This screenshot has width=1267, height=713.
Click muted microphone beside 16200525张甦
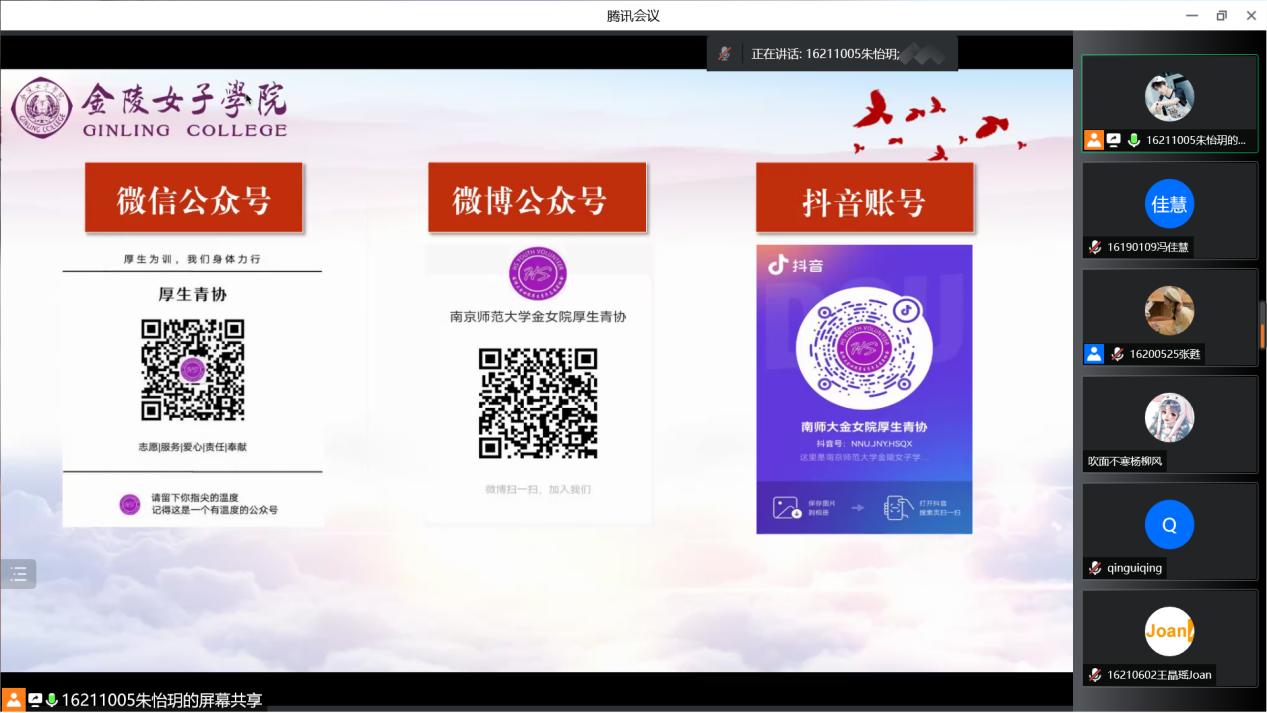tap(1117, 354)
